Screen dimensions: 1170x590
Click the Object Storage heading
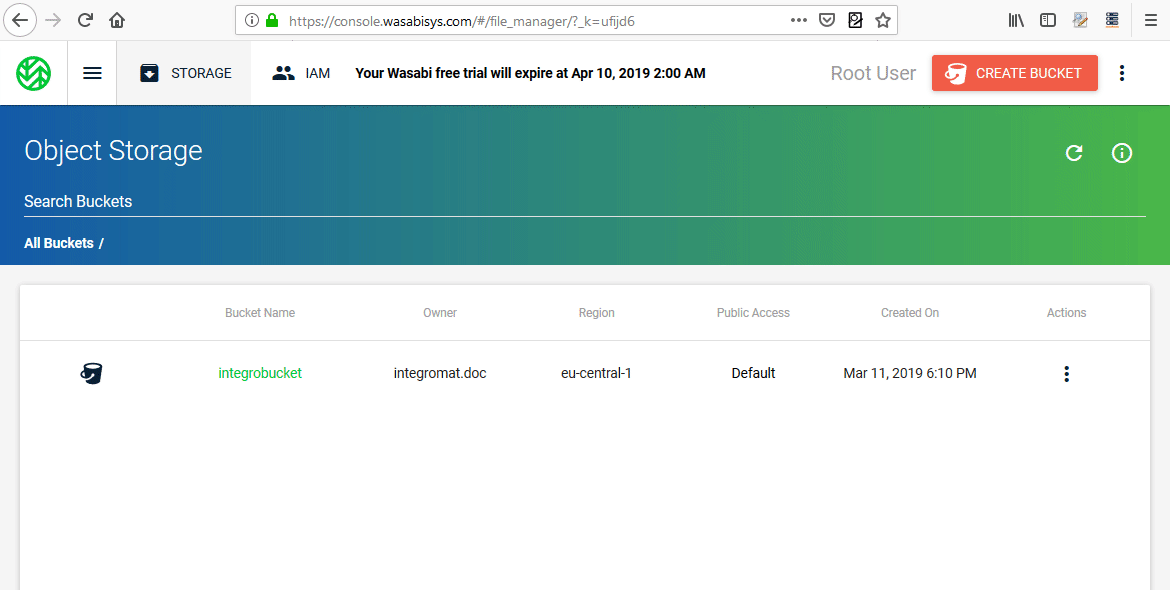(113, 151)
